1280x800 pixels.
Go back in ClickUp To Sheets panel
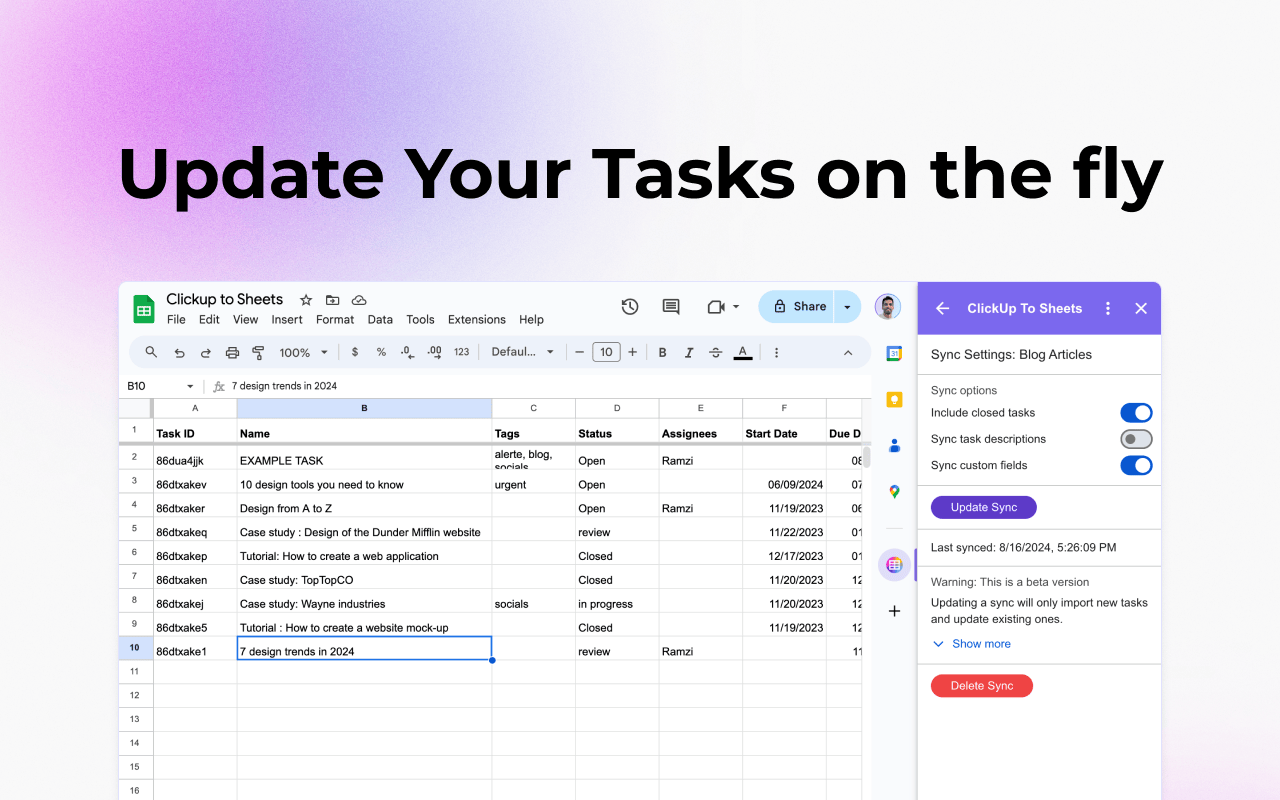point(942,308)
